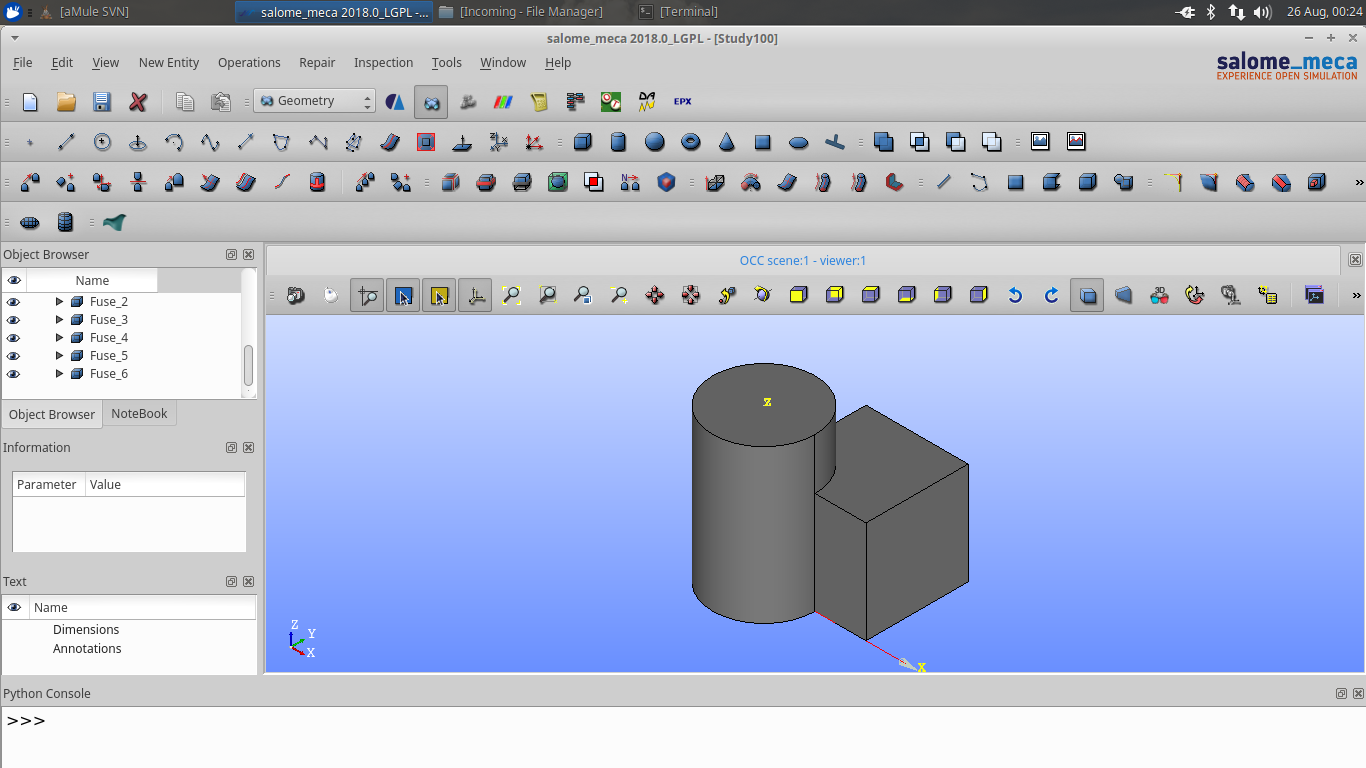Switch to the NoteBook tab
Image resolution: width=1366 pixels, height=768 pixels.
coord(139,413)
